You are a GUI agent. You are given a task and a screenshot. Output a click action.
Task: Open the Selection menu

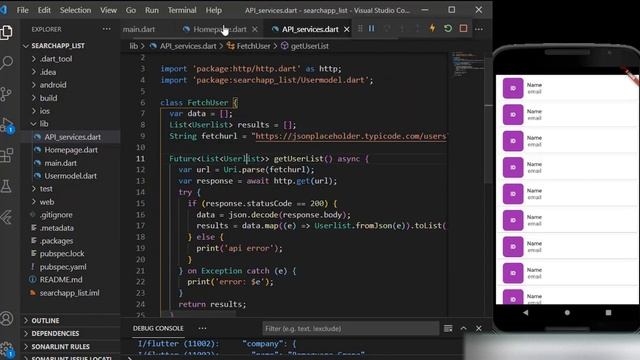pyautogui.click(x=76, y=10)
